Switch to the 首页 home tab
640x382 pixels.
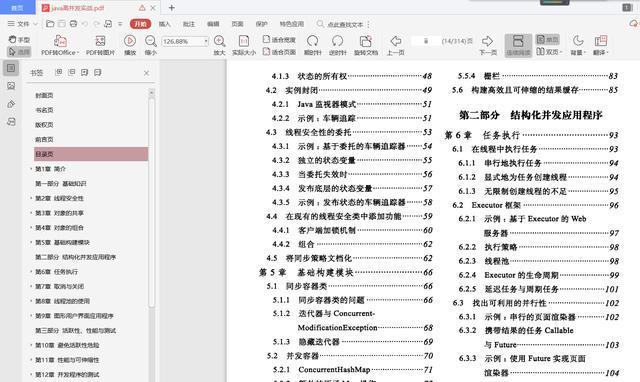point(17,7)
